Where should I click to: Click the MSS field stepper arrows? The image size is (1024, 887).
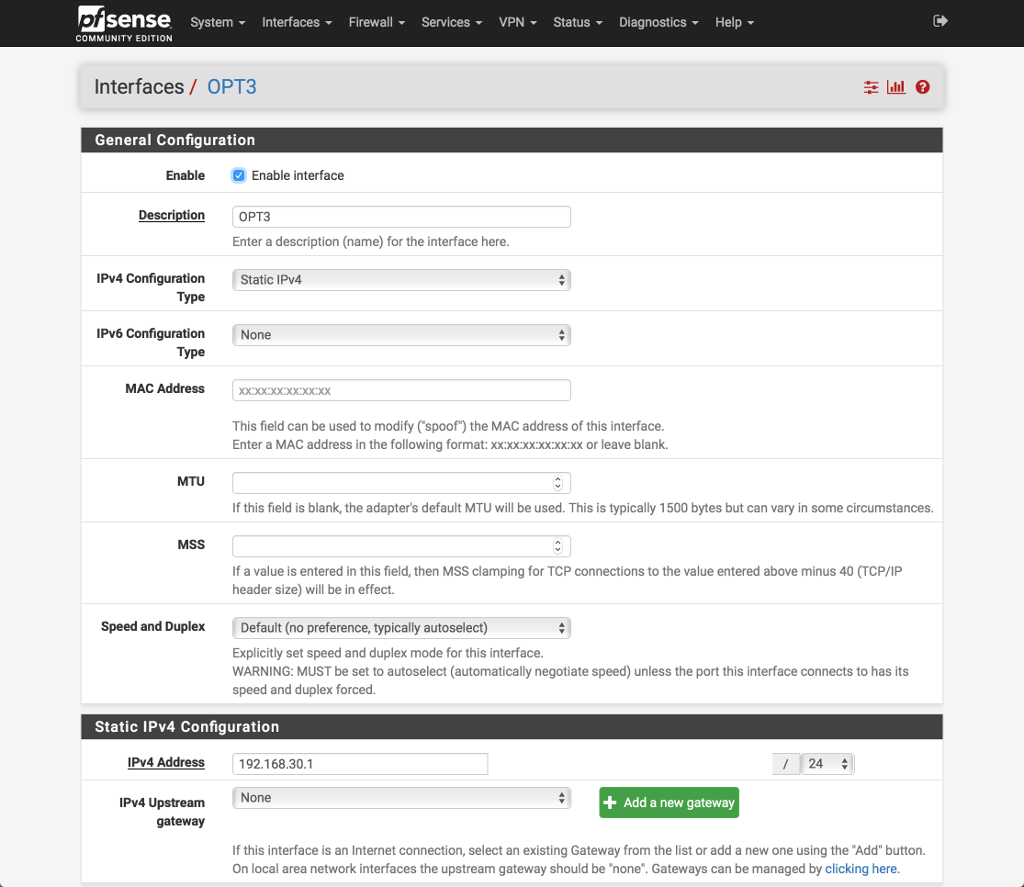[558, 546]
